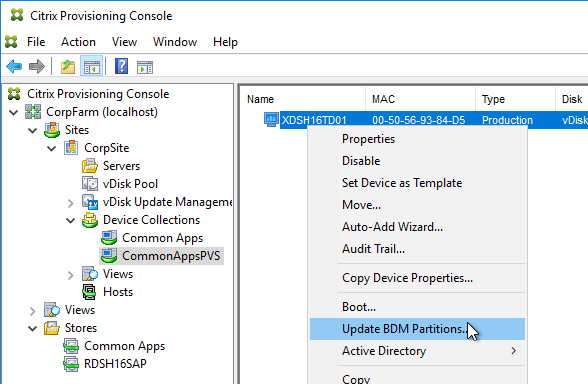
Task: Select the root Citrix Provisioning Console label
Action: (98, 94)
